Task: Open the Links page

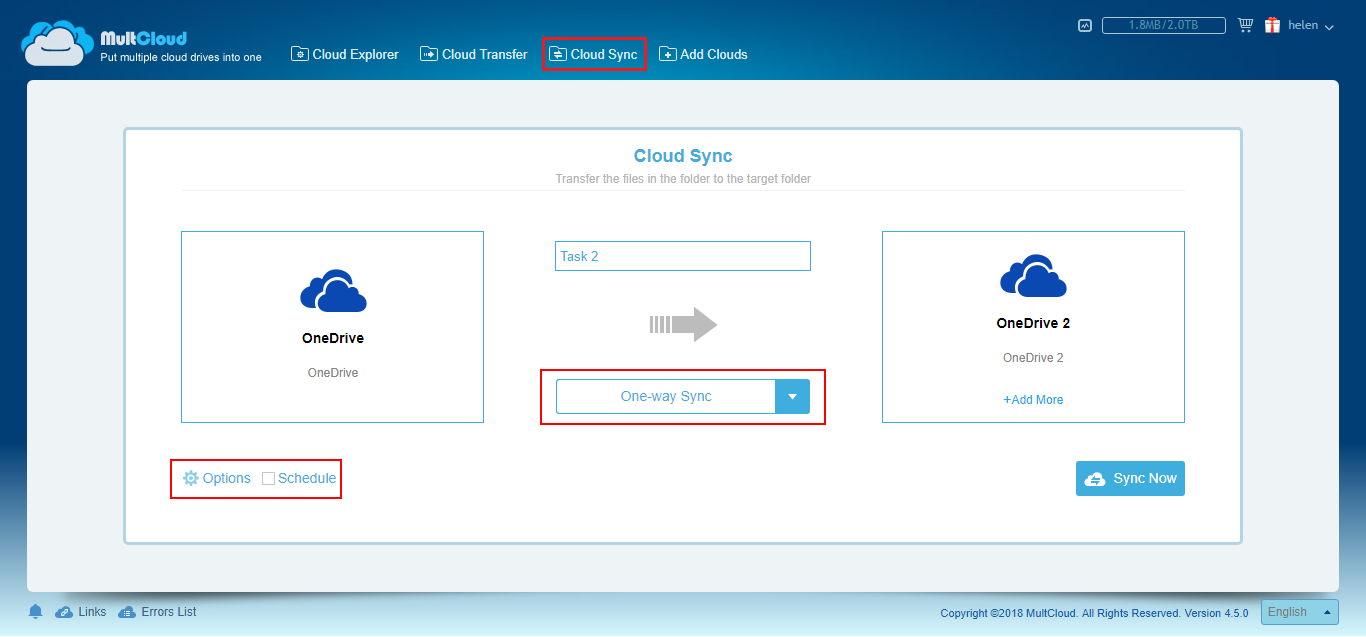Action: tap(81, 611)
